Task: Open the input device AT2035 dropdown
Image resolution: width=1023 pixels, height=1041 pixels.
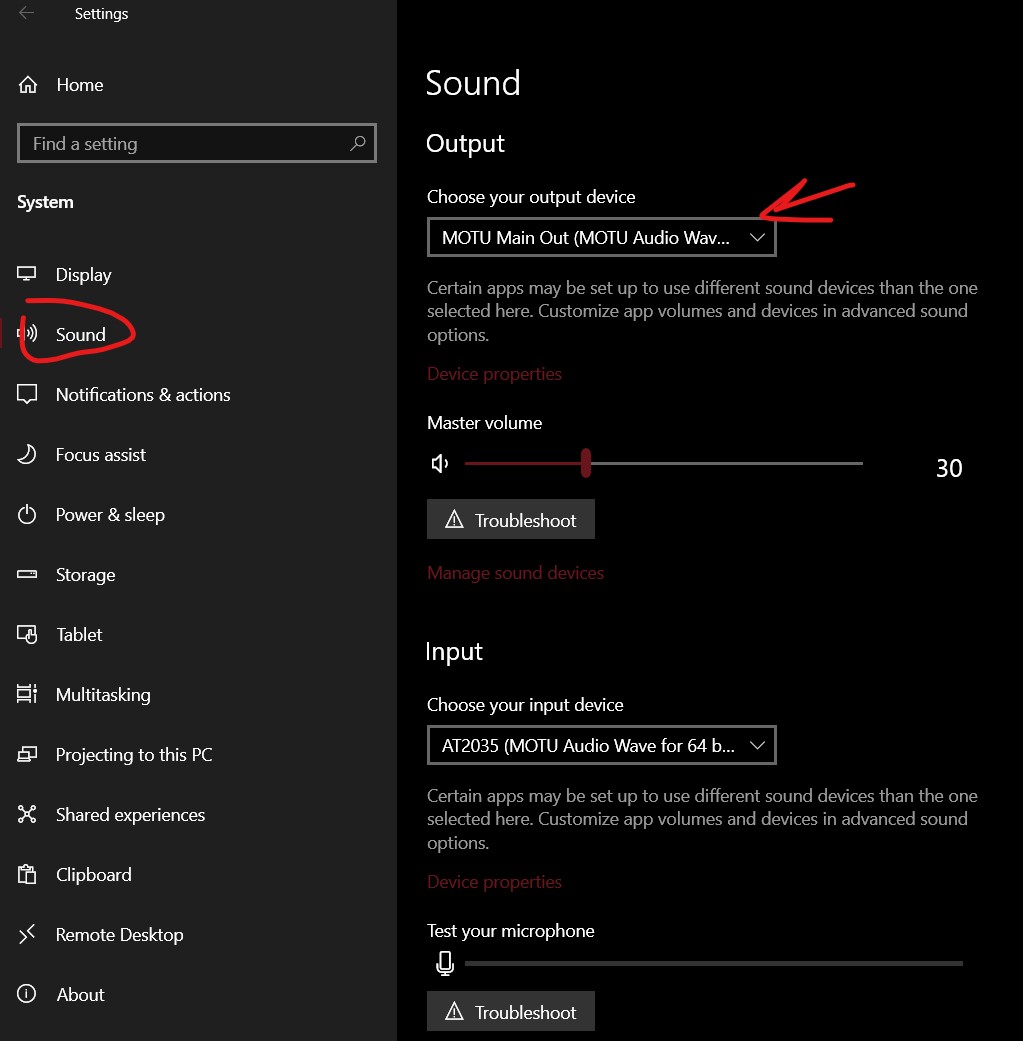Action: point(601,745)
